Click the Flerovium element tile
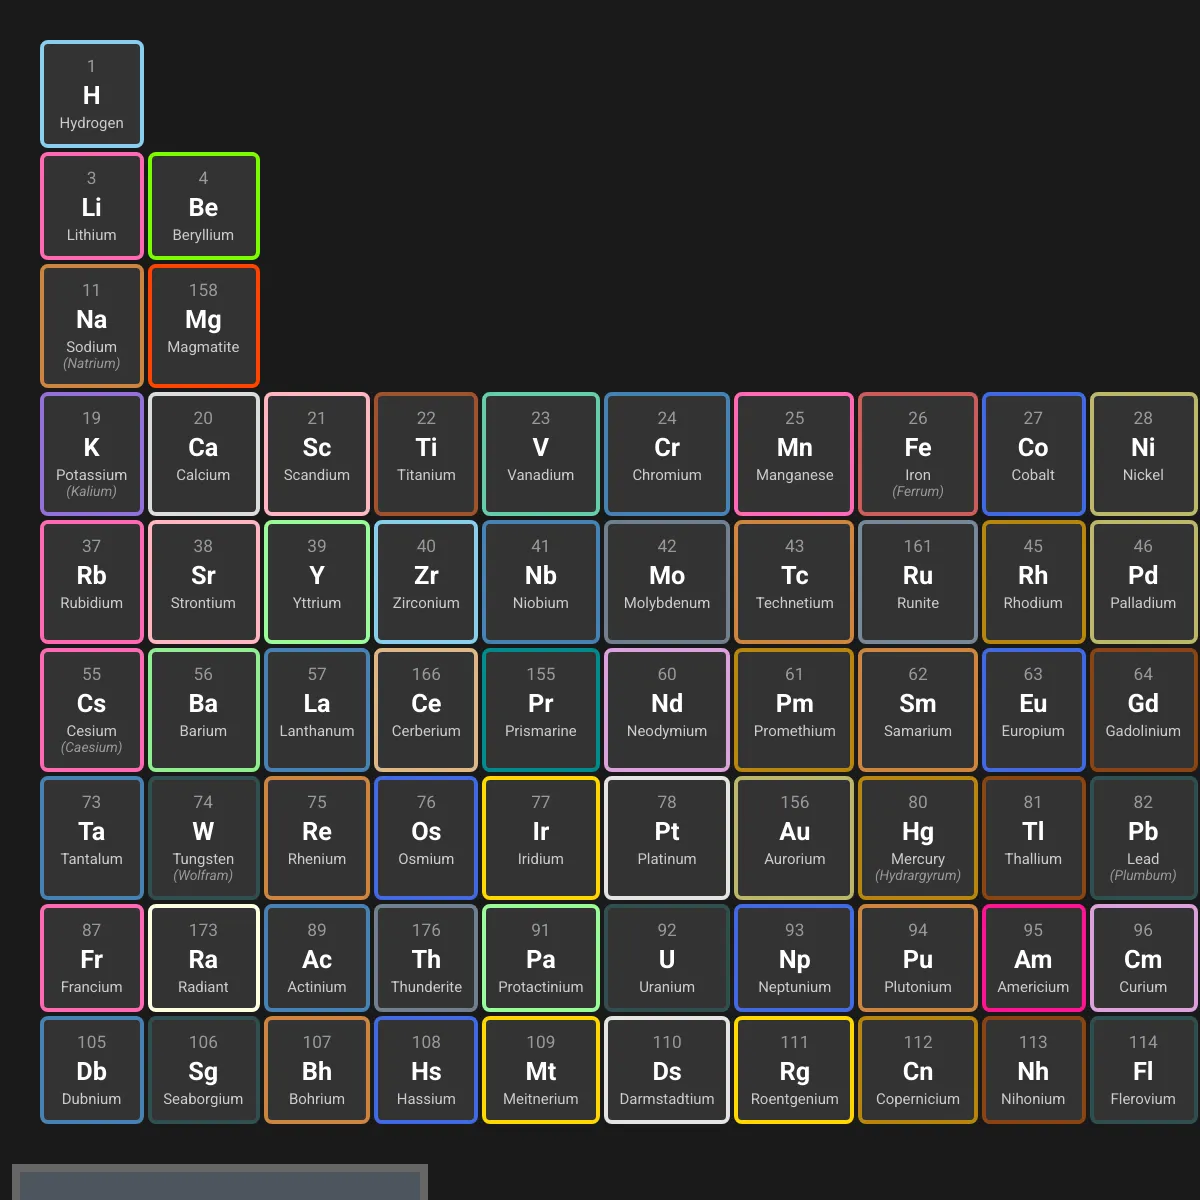This screenshot has height=1200, width=1200. [1143, 1070]
